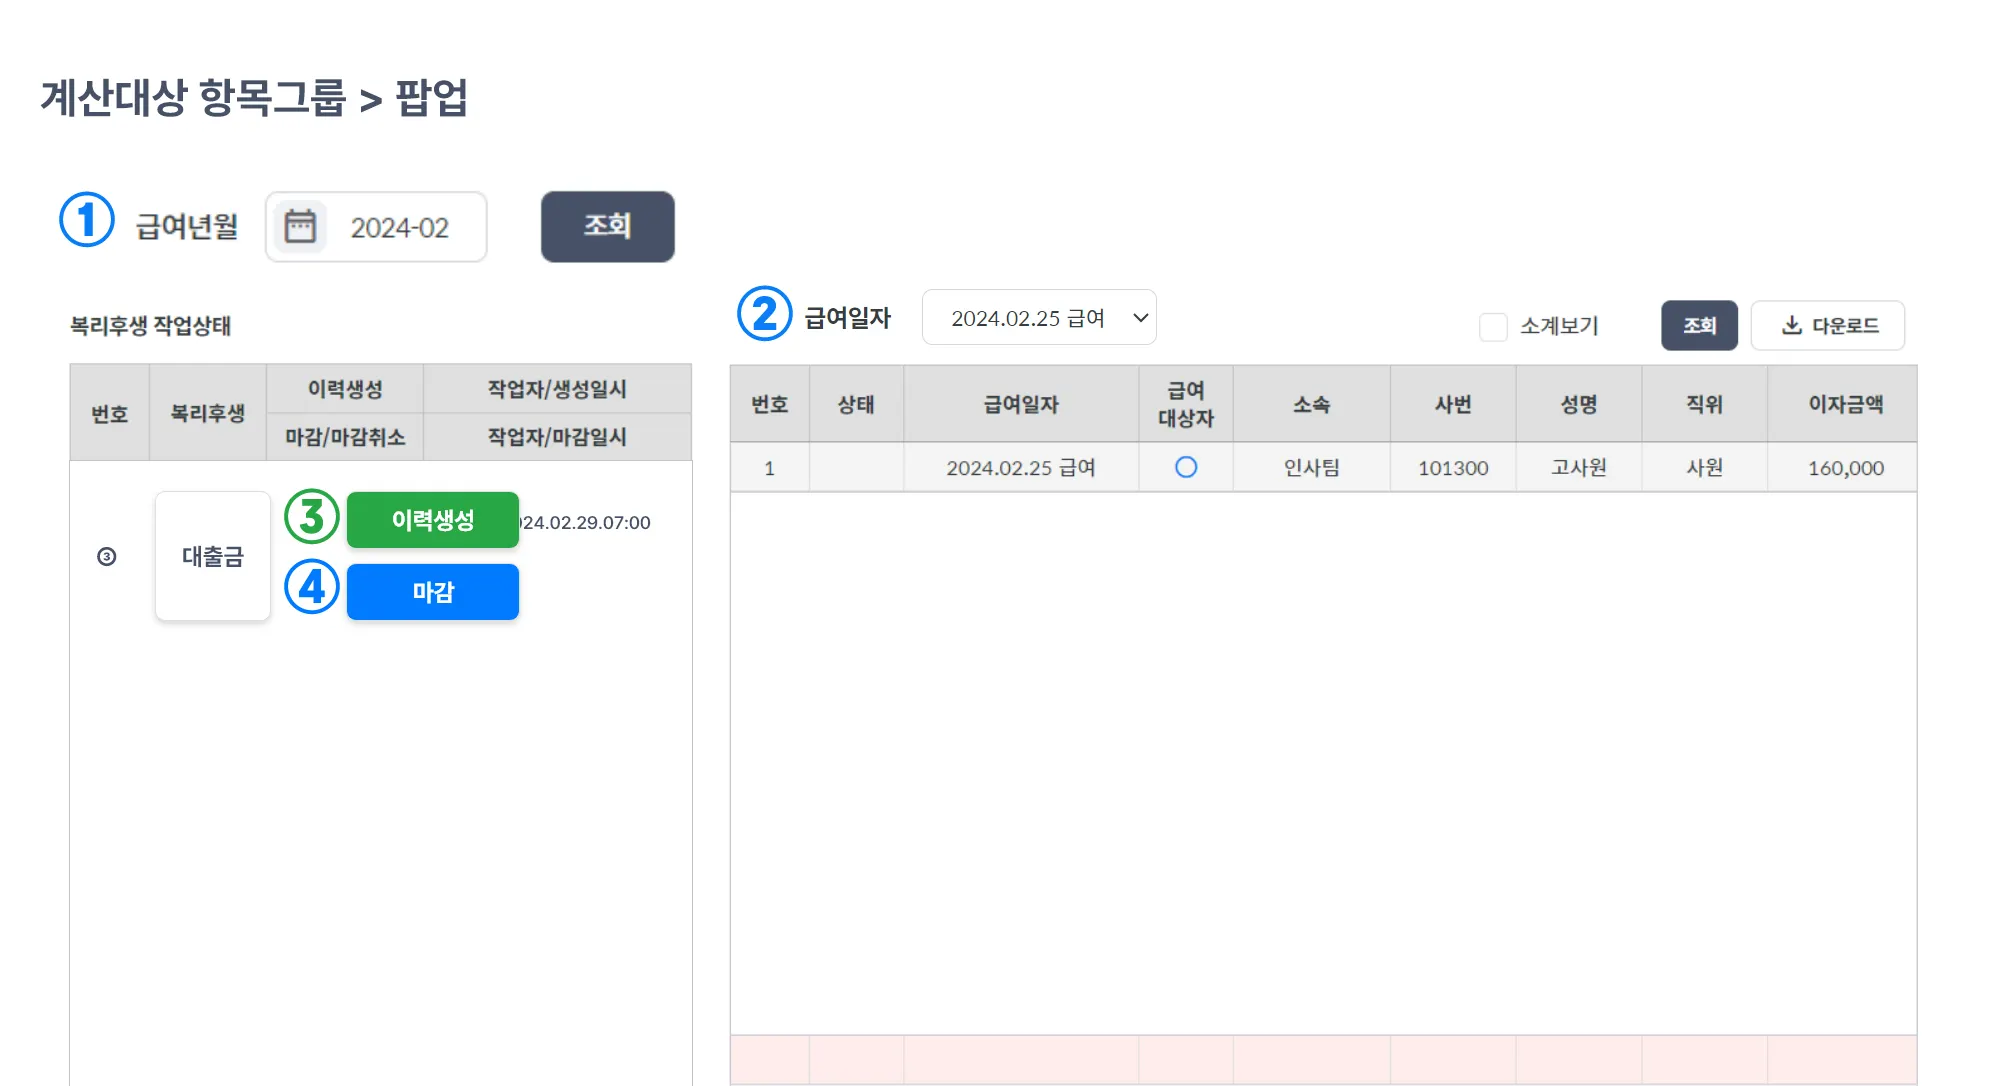The width and height of the screenshot is (2000, 1086).
Task: Click the 이자금액 column header
Action: 1845,404
